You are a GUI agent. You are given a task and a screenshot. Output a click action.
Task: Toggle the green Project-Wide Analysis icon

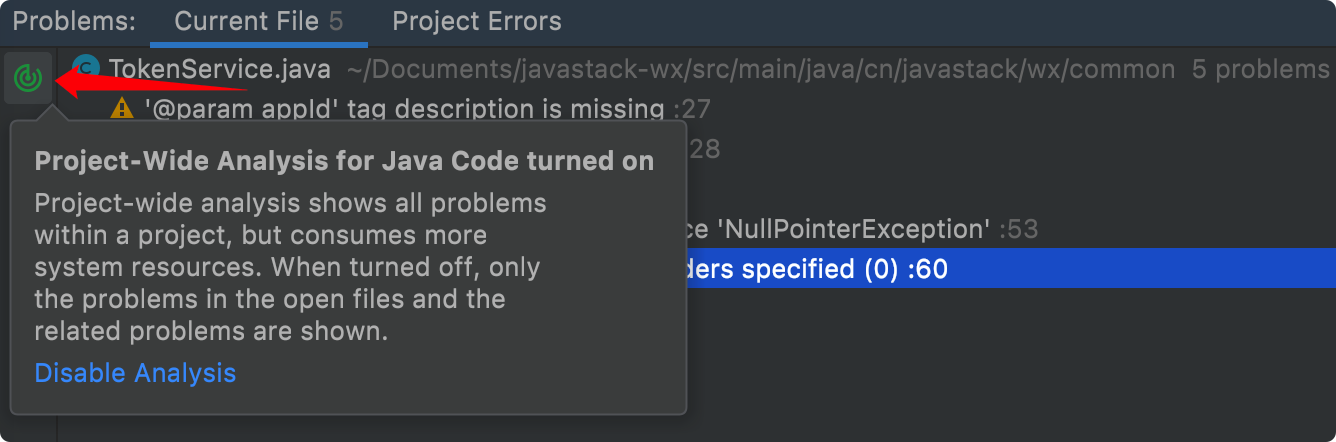(x=28, y=78)
